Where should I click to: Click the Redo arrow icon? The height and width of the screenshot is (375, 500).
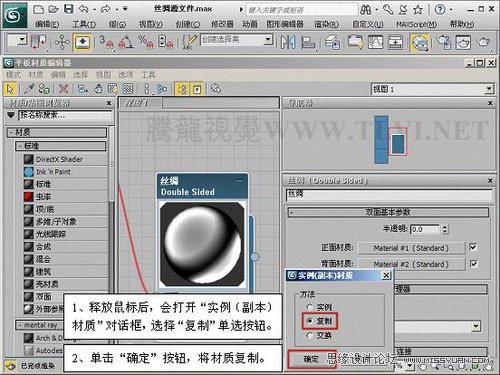pos(106,9)
